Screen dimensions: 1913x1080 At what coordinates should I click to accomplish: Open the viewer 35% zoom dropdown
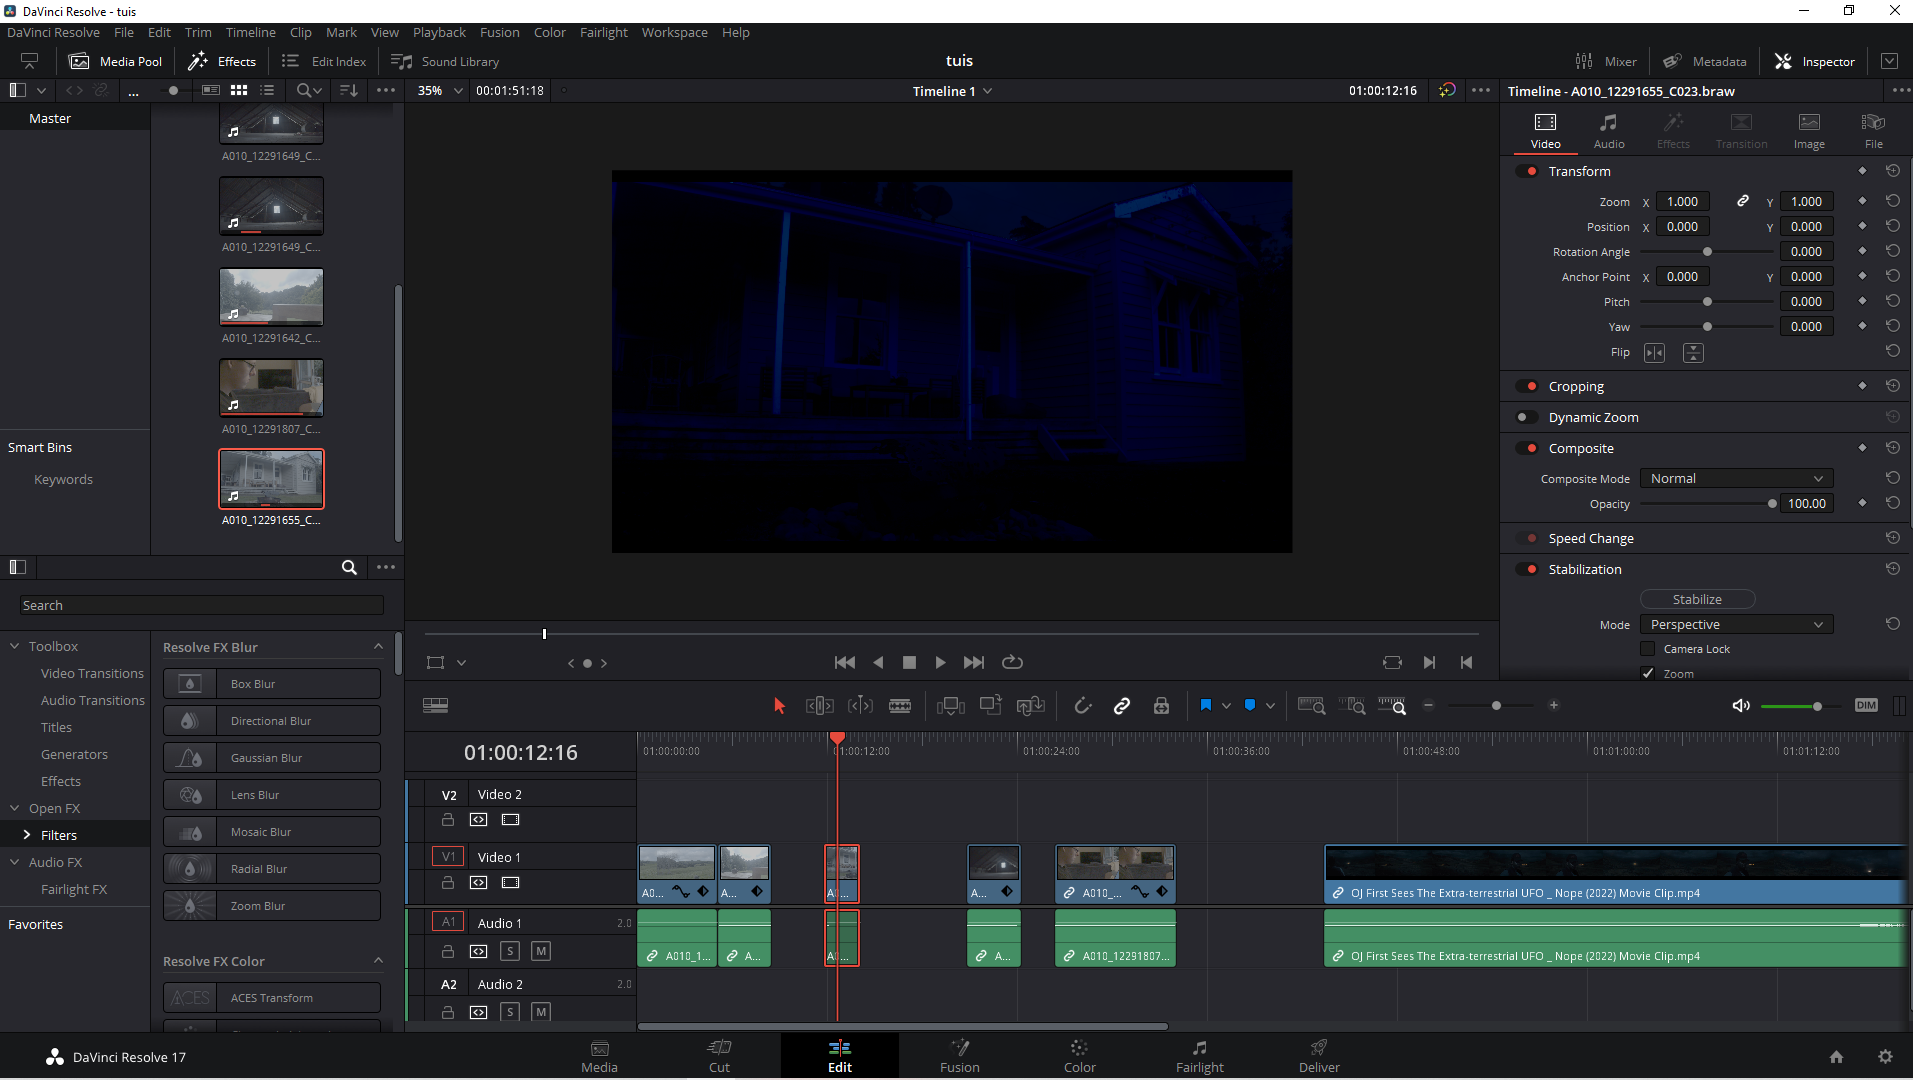click(x=440, y=90)
